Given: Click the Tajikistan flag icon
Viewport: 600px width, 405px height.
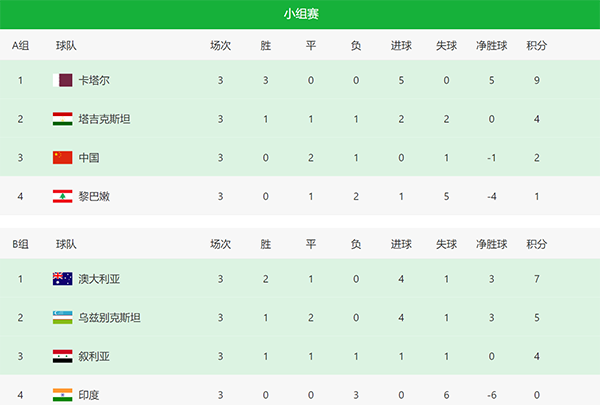Looking at the screenshot, I should 62,119.
